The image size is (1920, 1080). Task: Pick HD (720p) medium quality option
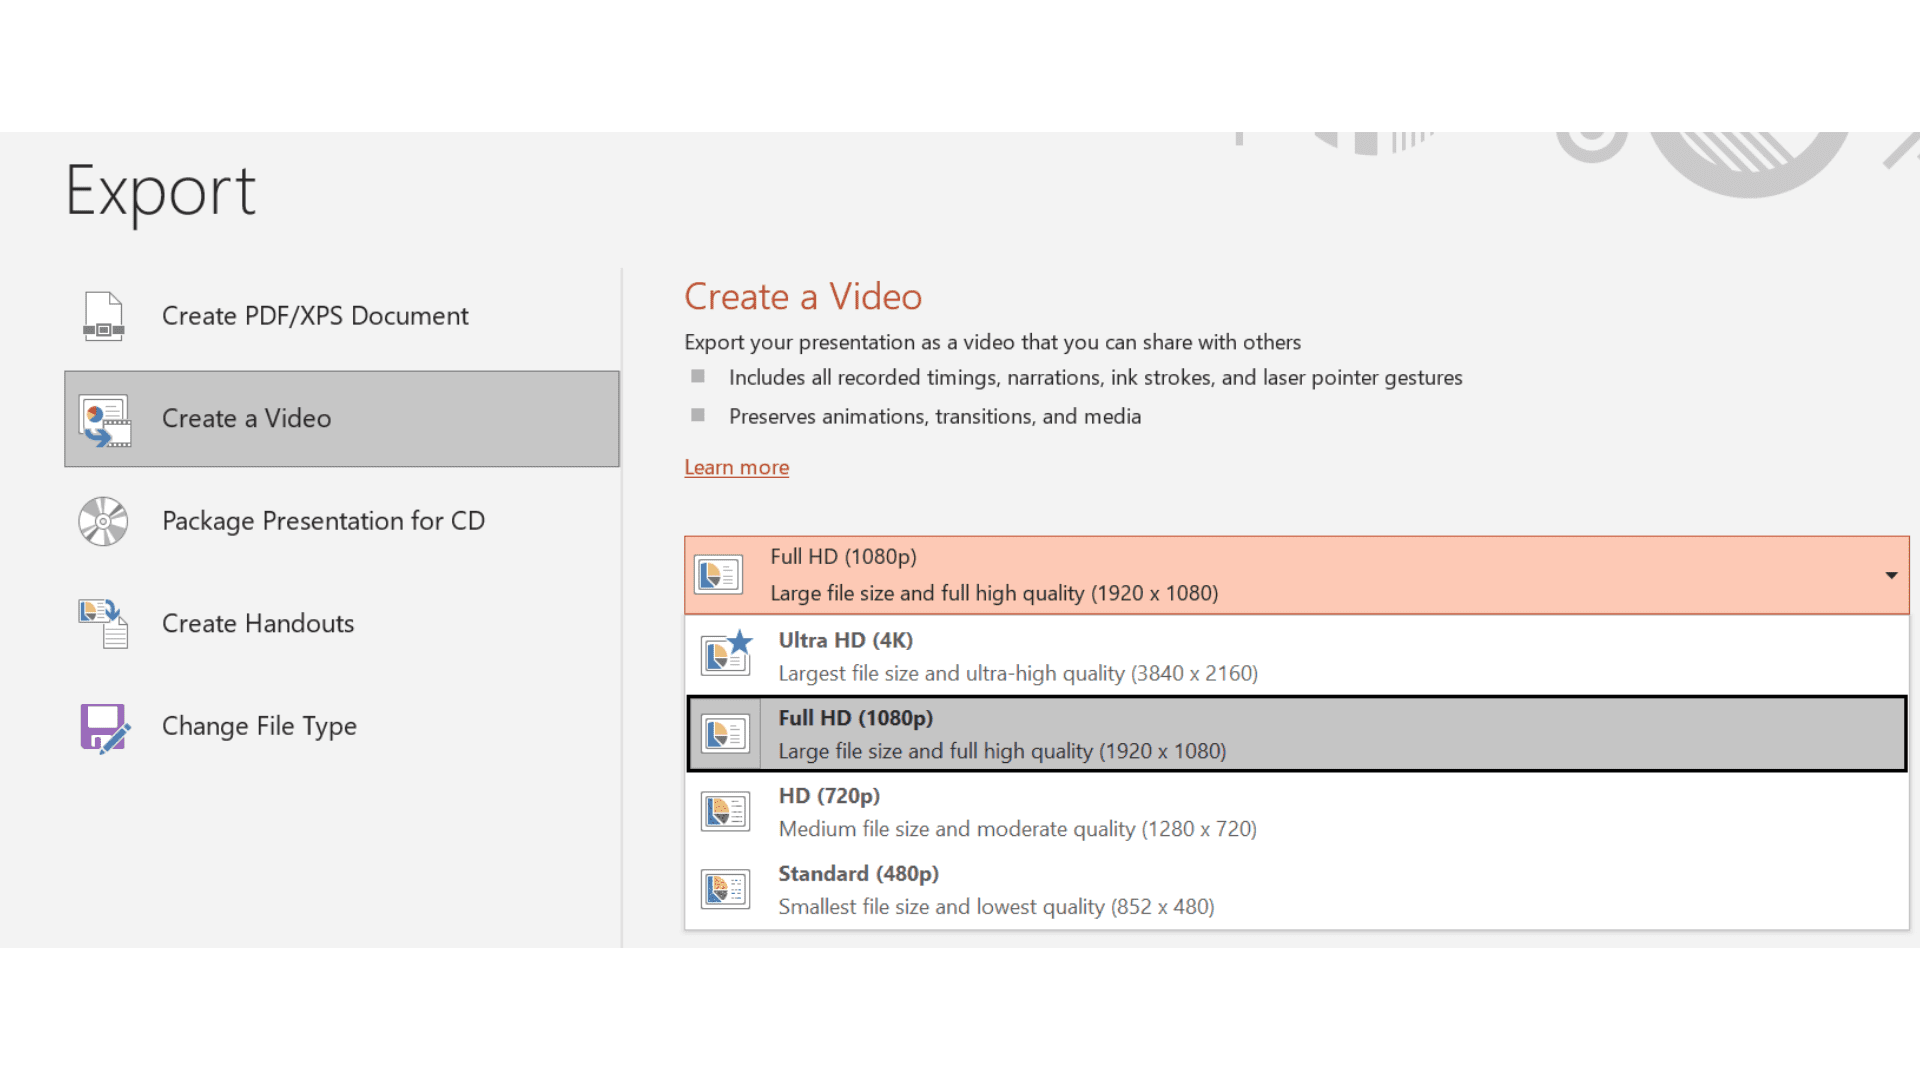coord(1297,812)
